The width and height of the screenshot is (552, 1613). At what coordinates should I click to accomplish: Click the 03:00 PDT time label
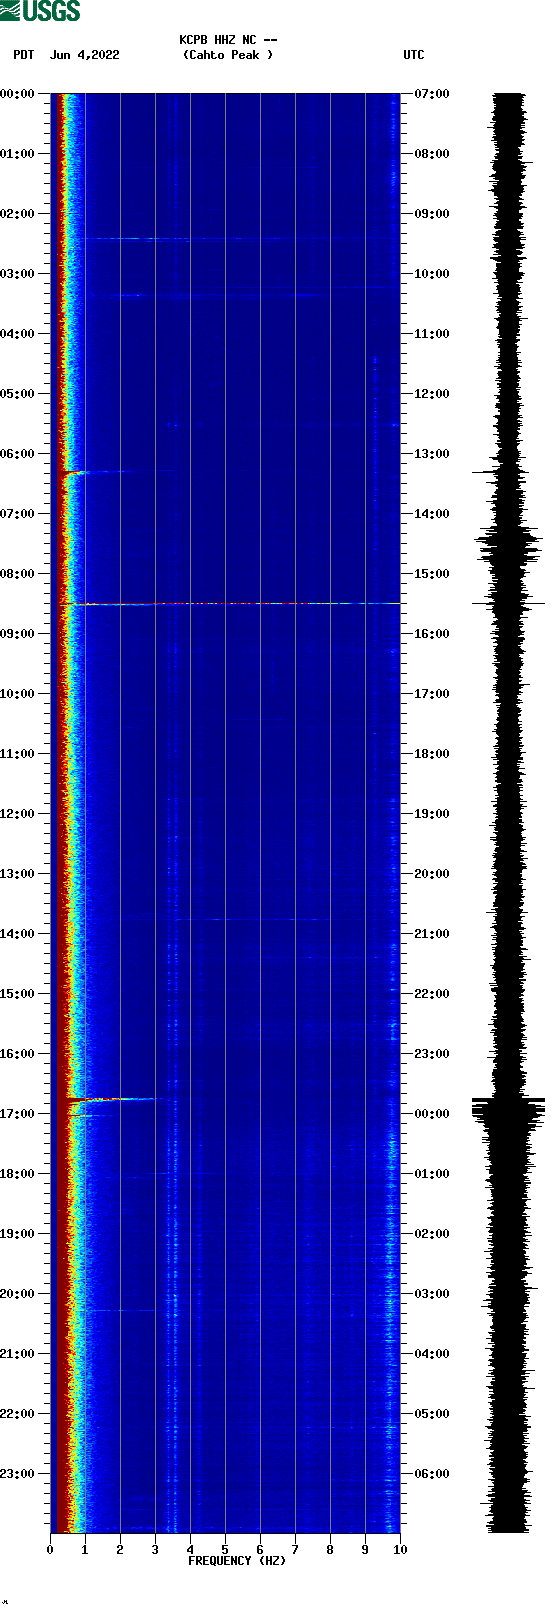click(18, 274)
